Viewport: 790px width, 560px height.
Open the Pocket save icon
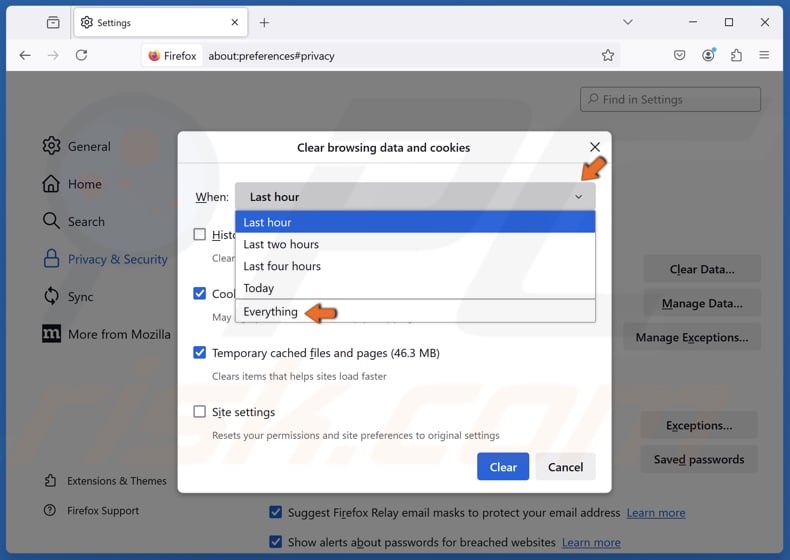tap(679, 55)
